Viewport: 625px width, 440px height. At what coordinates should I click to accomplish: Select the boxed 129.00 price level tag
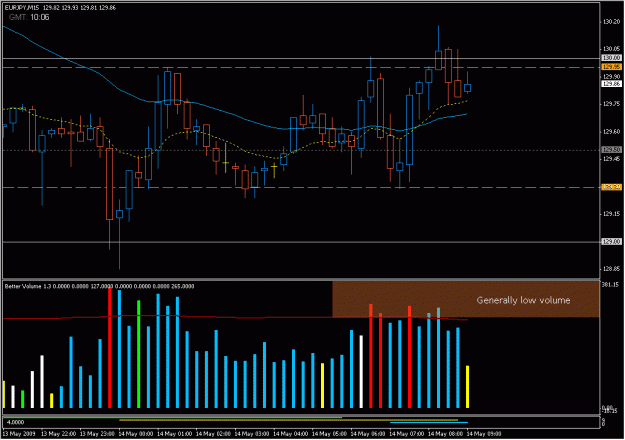[611, 242]
